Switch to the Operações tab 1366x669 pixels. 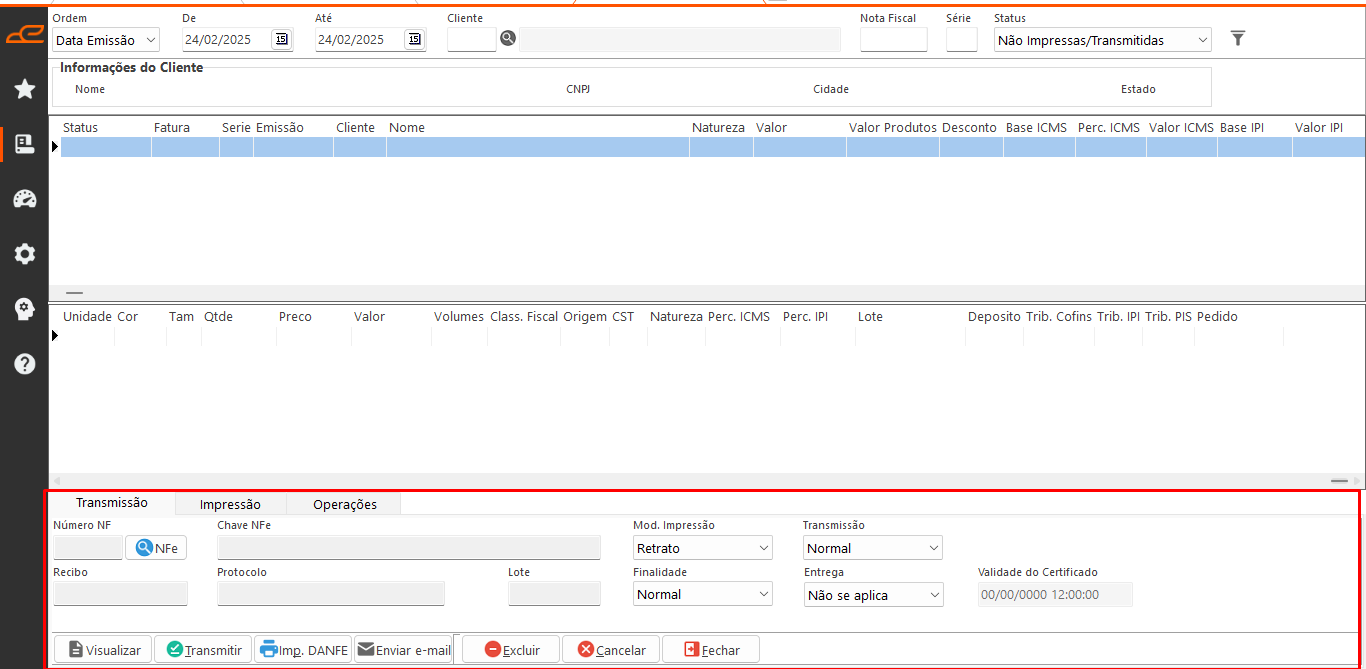pos(345,504)
